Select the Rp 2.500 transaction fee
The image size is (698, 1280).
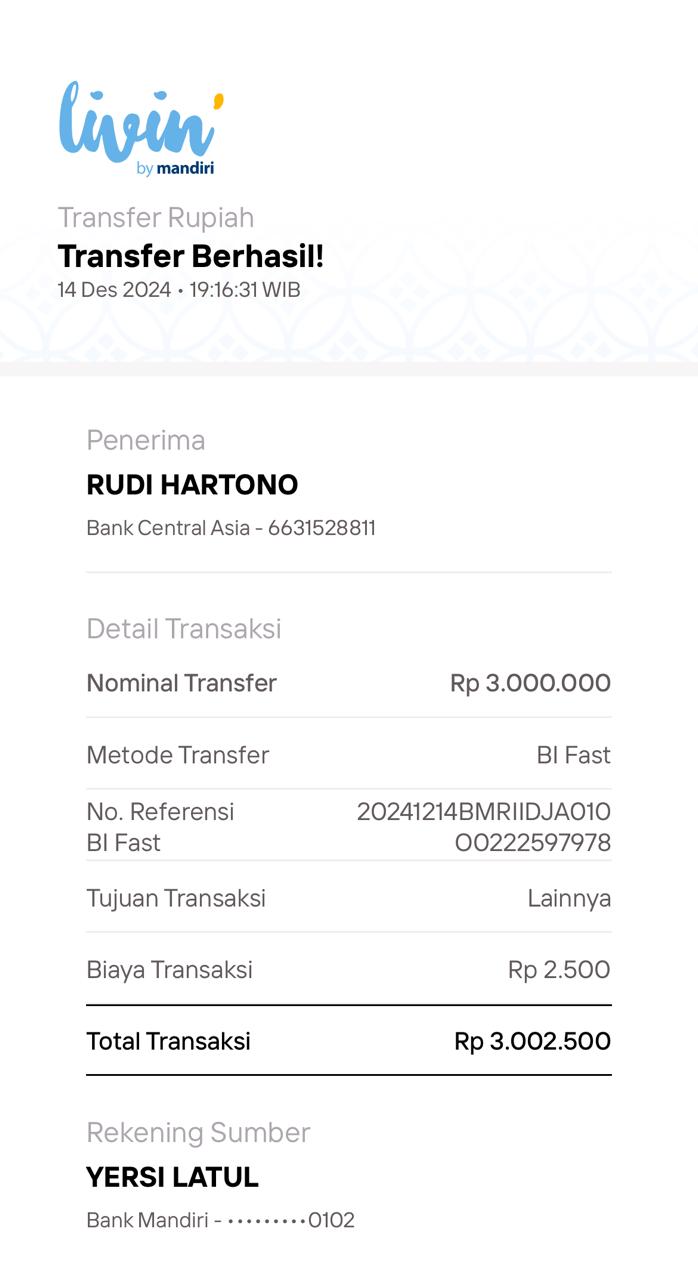559,969
